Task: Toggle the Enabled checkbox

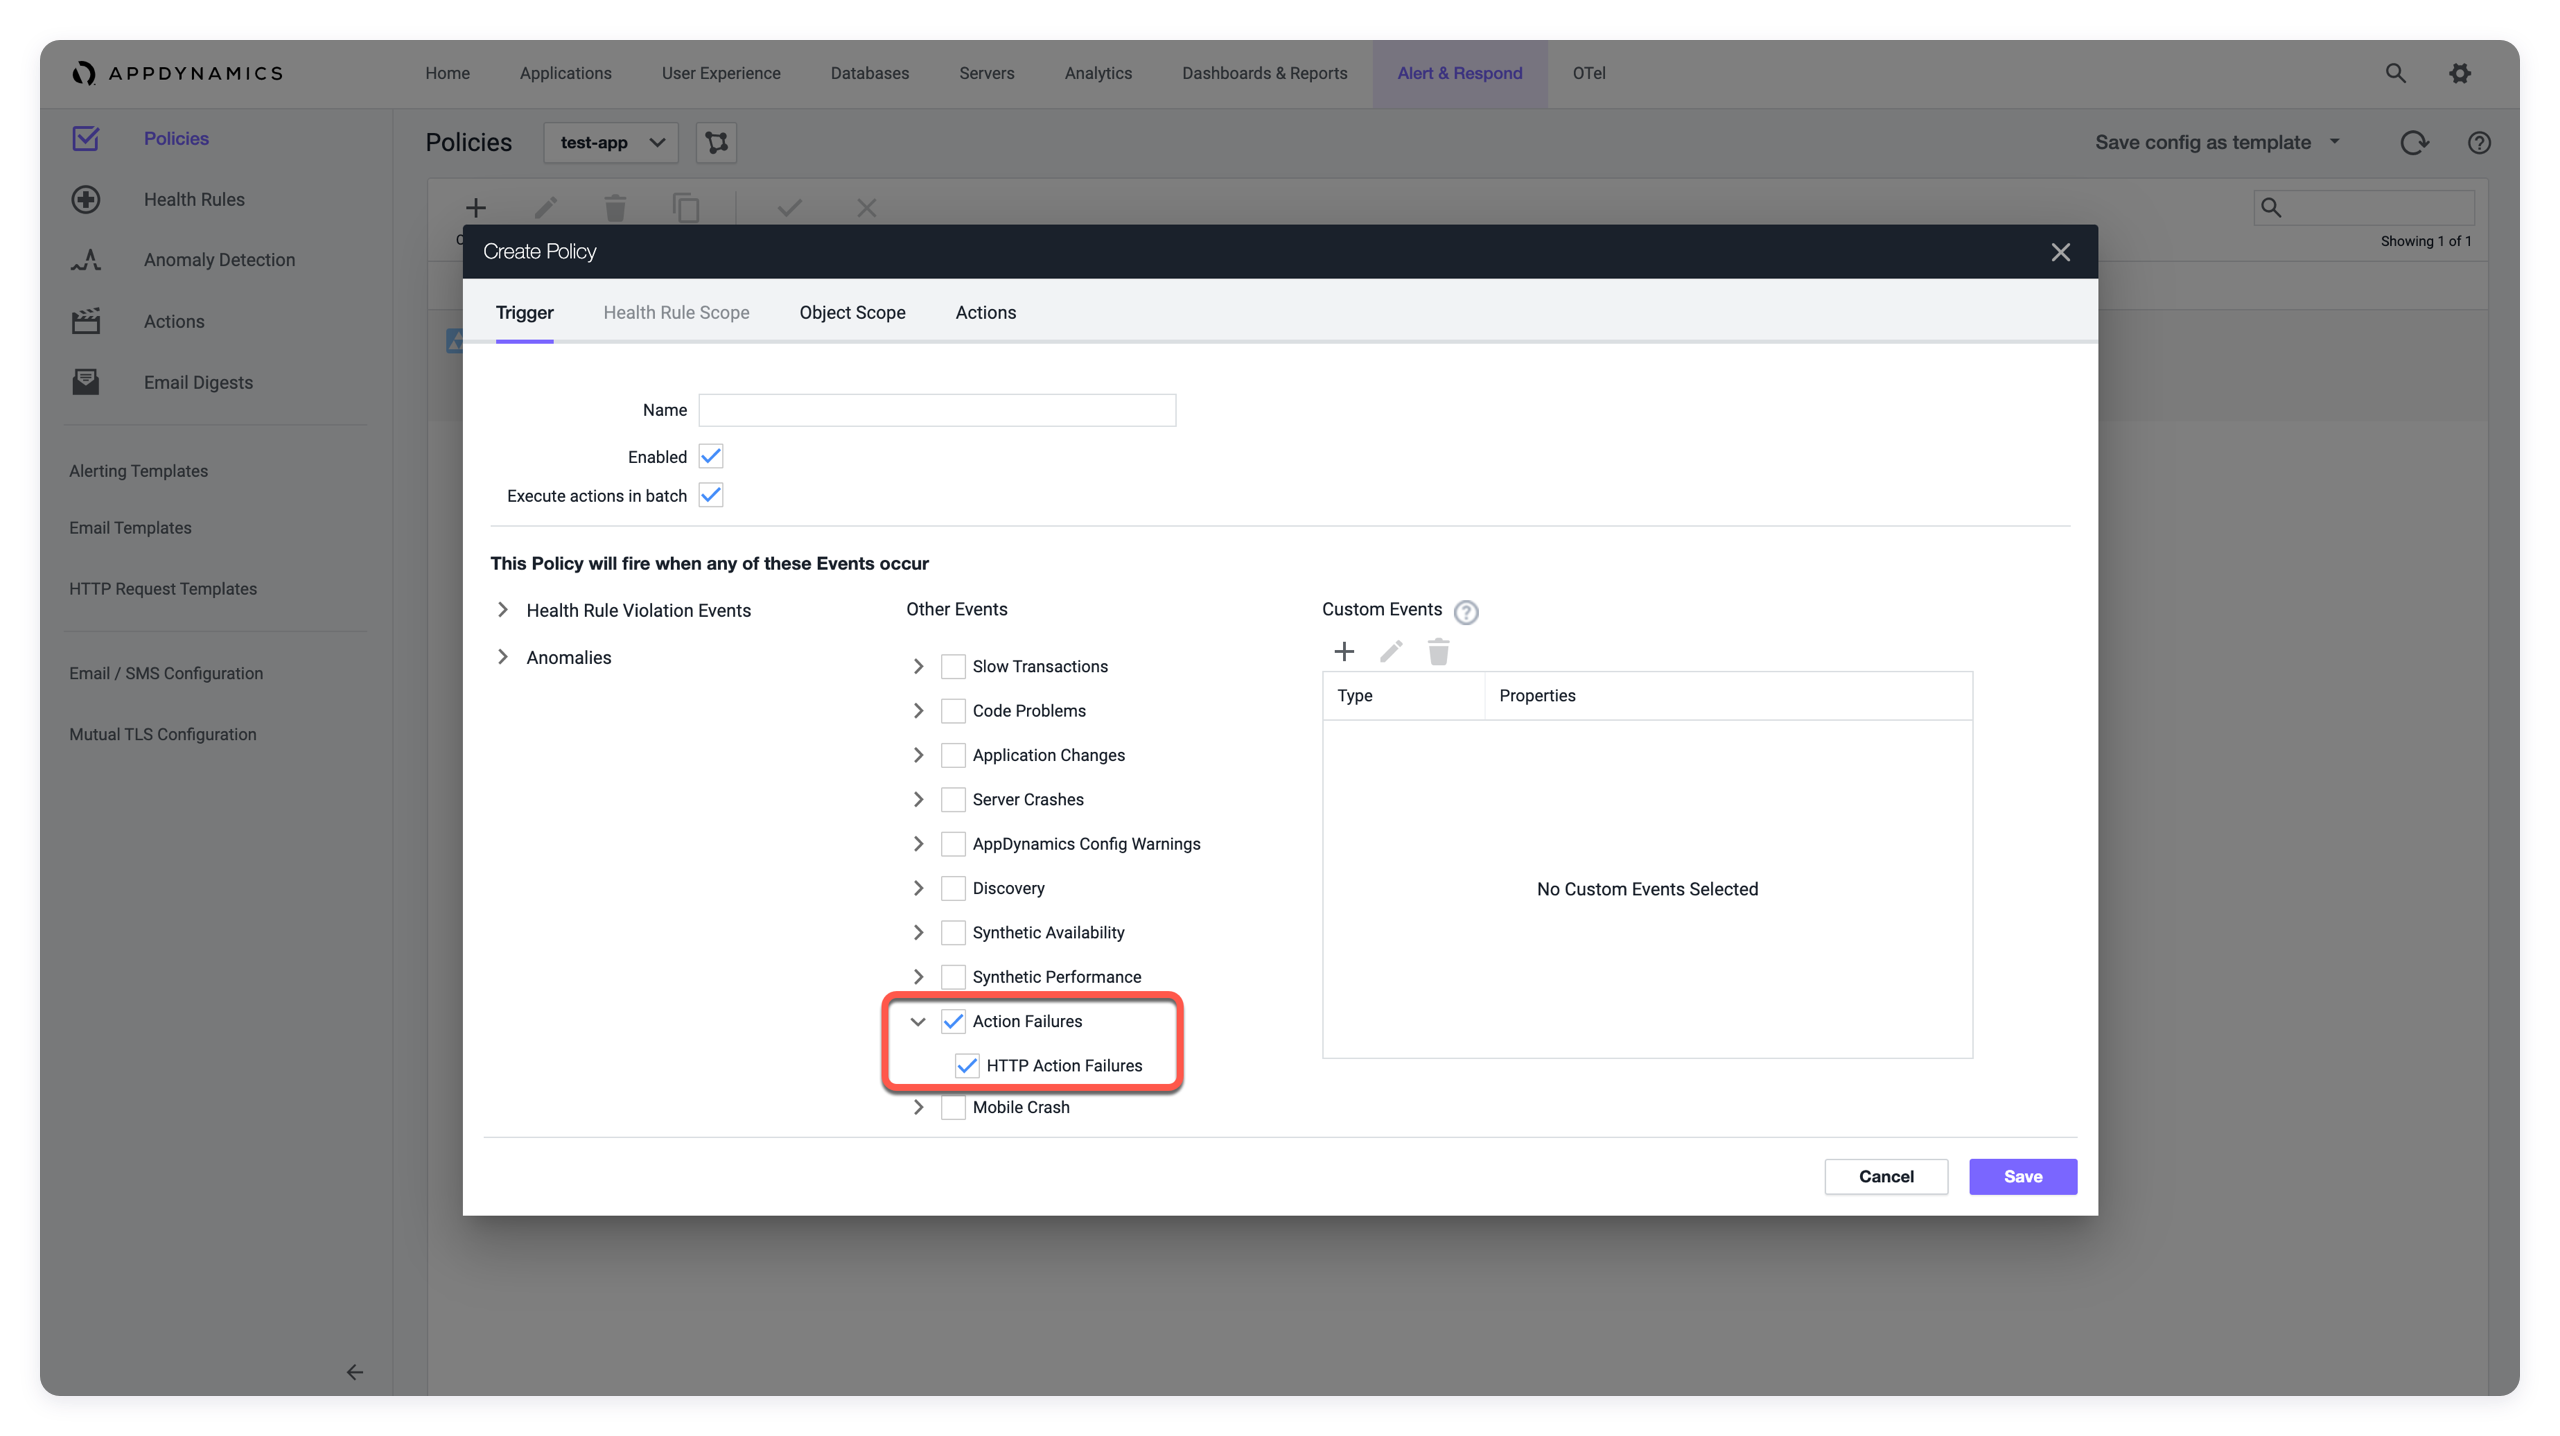Action: (712, 455)
